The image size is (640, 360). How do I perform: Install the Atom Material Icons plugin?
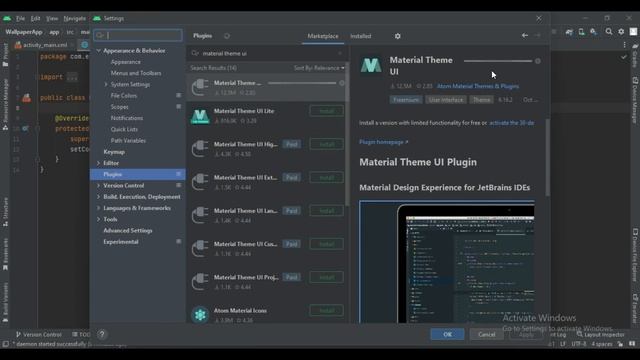(x=327, y=311)
